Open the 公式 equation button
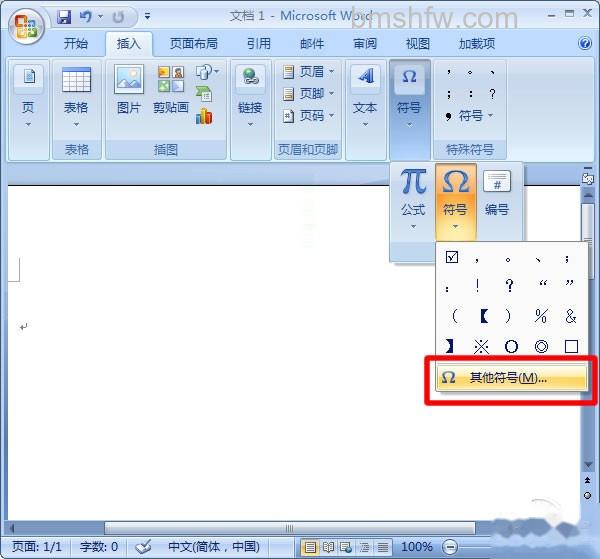600x559 pixels. [x=413, y=200]
